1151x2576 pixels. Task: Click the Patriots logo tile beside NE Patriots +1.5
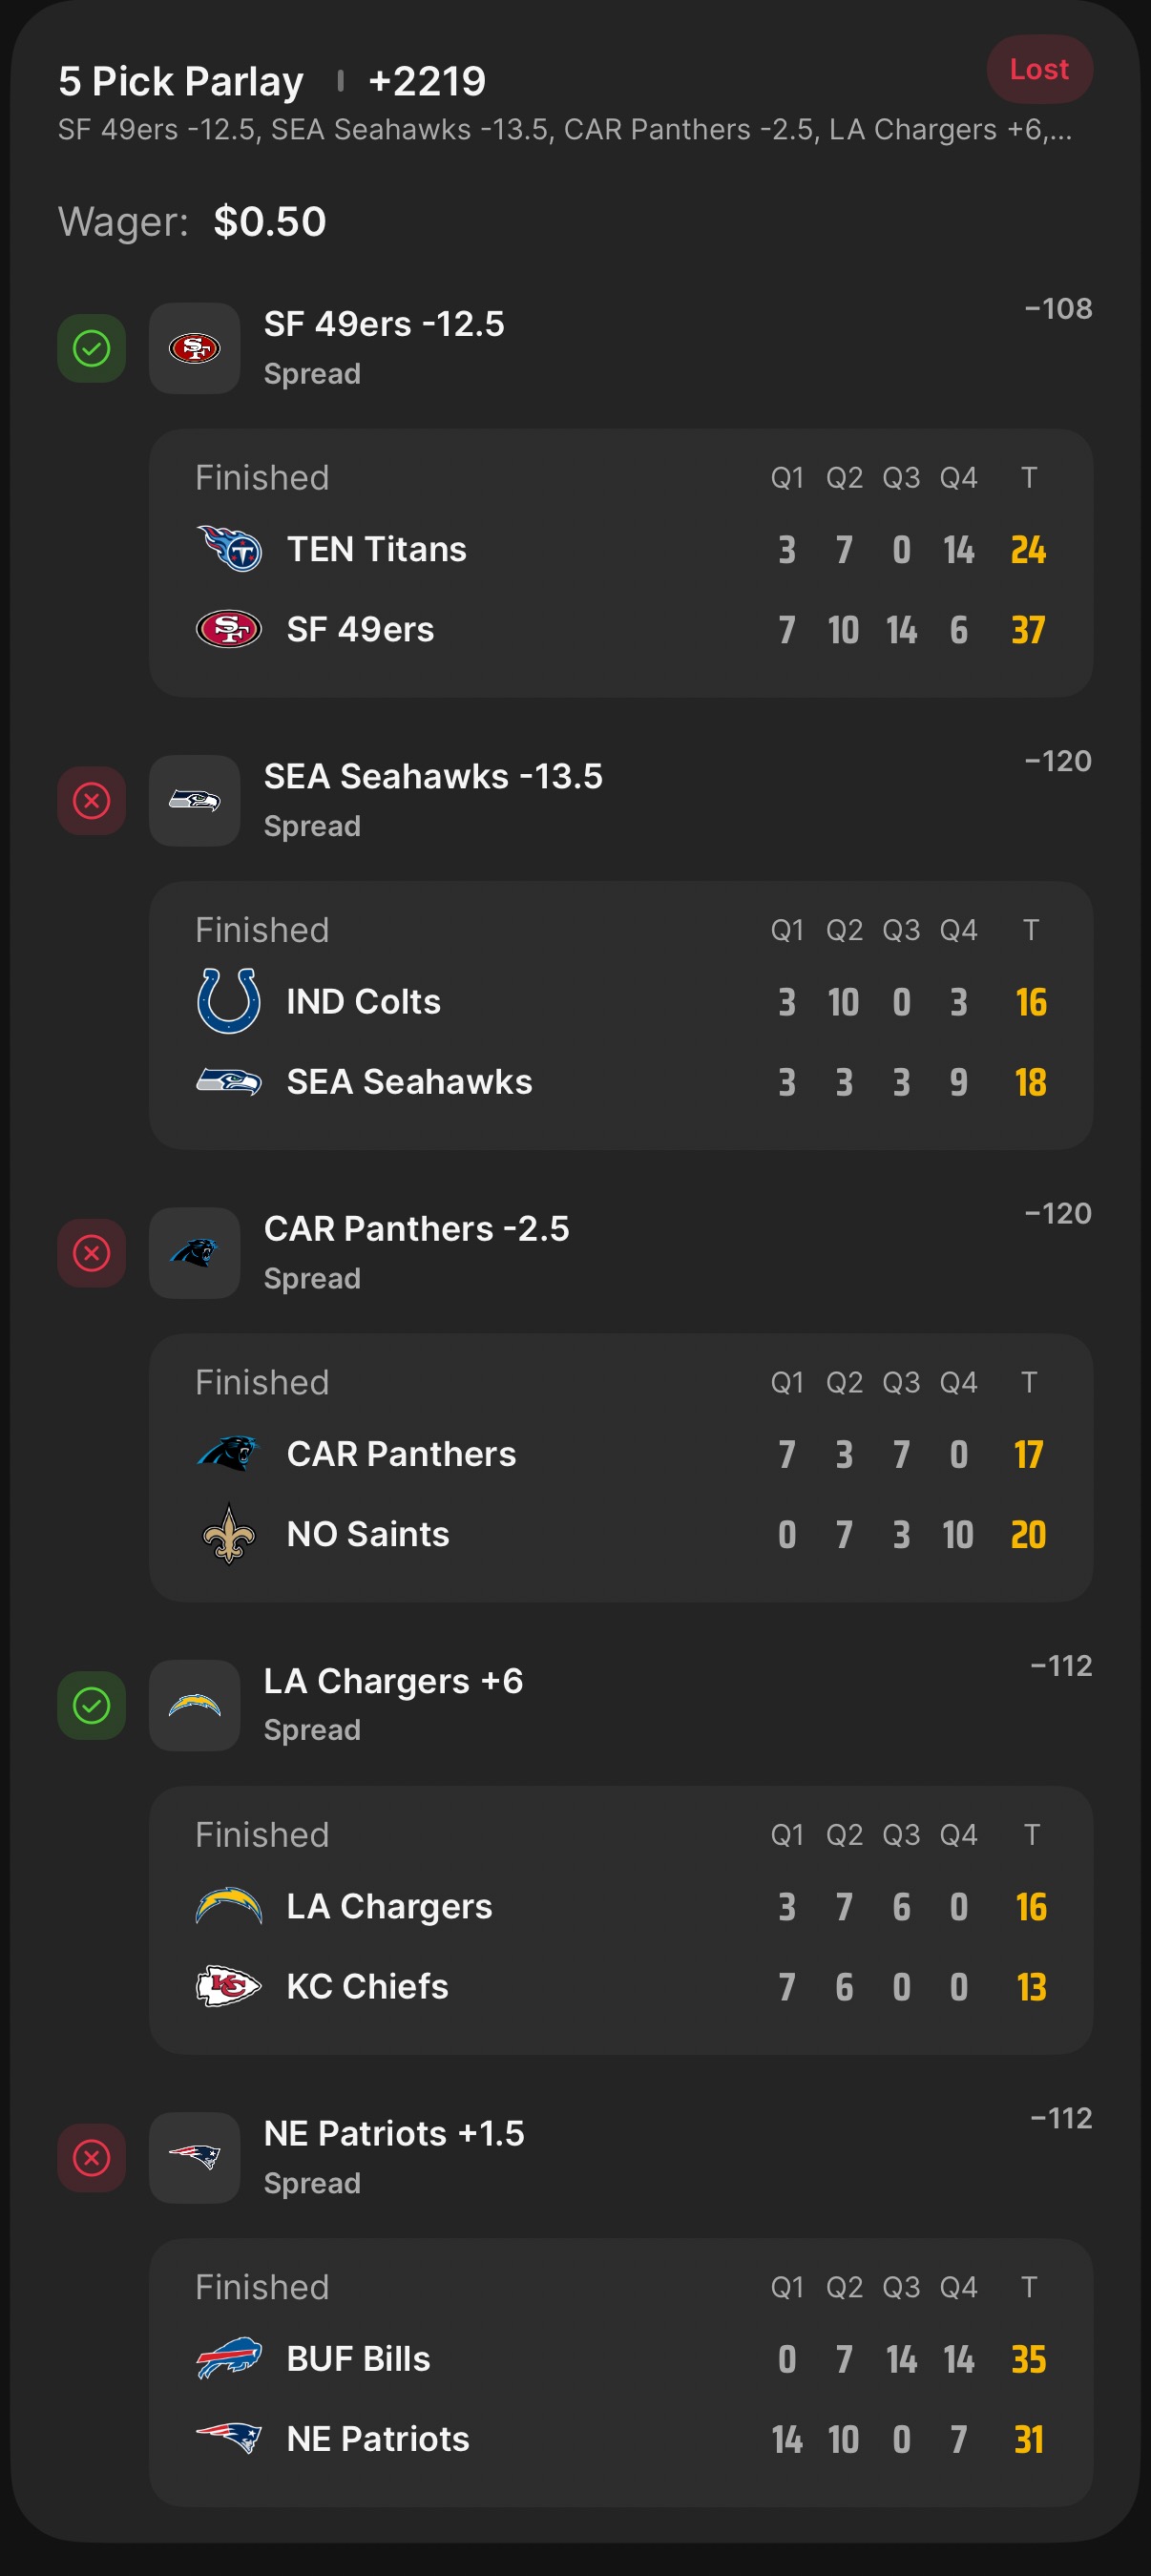[x=194, y=2157]
